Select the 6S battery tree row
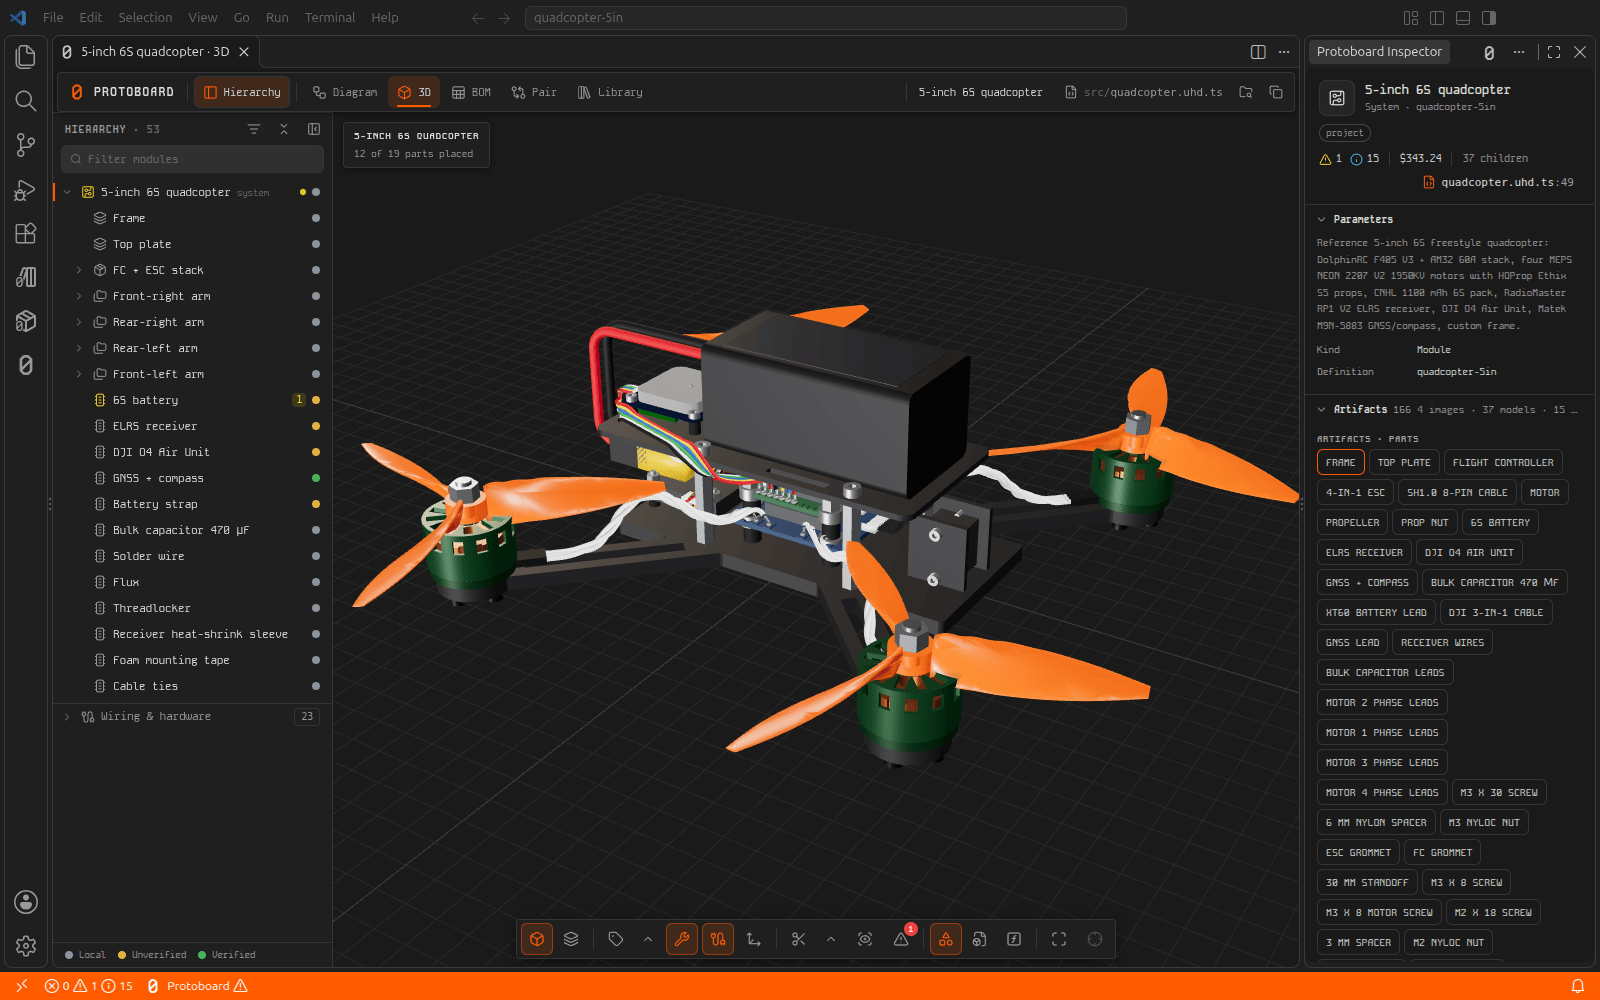1600x1000 pixels. pyautogui.click(x=192, y=400)
